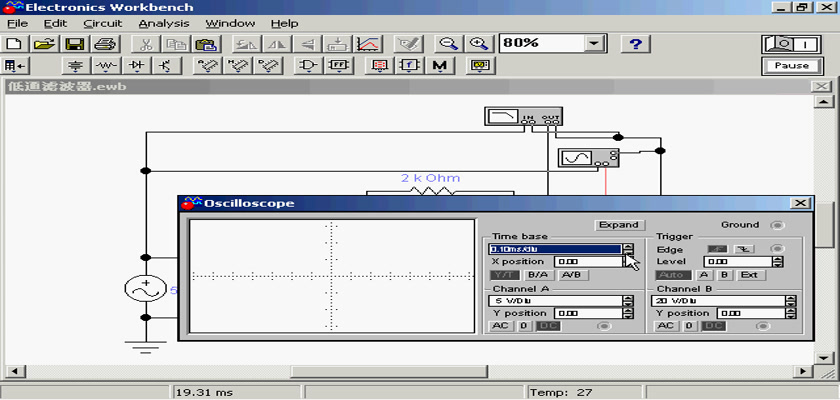The width and height of the screenshot is (840, 400).
Task: Set trigger source to Ext
Action: (x=750, y=275)
